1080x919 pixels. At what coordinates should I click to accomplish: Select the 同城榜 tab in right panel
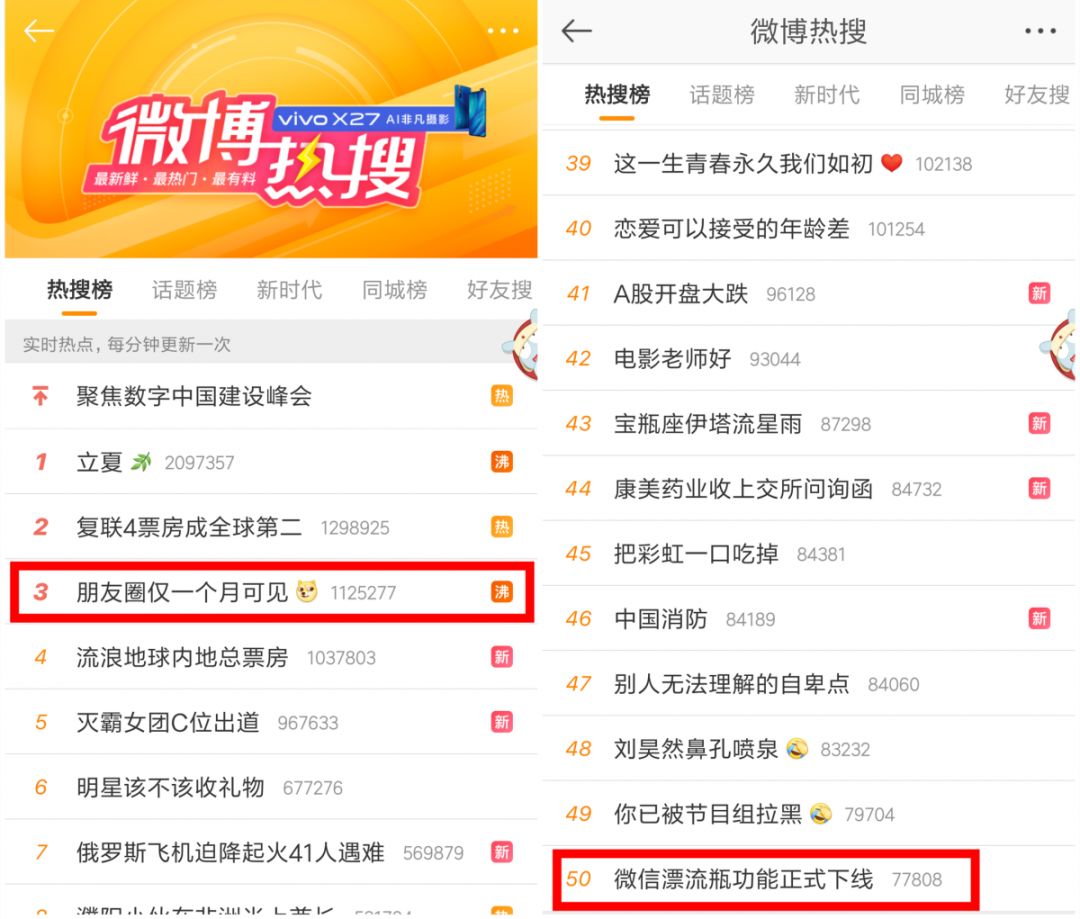(x=932, y=94)
